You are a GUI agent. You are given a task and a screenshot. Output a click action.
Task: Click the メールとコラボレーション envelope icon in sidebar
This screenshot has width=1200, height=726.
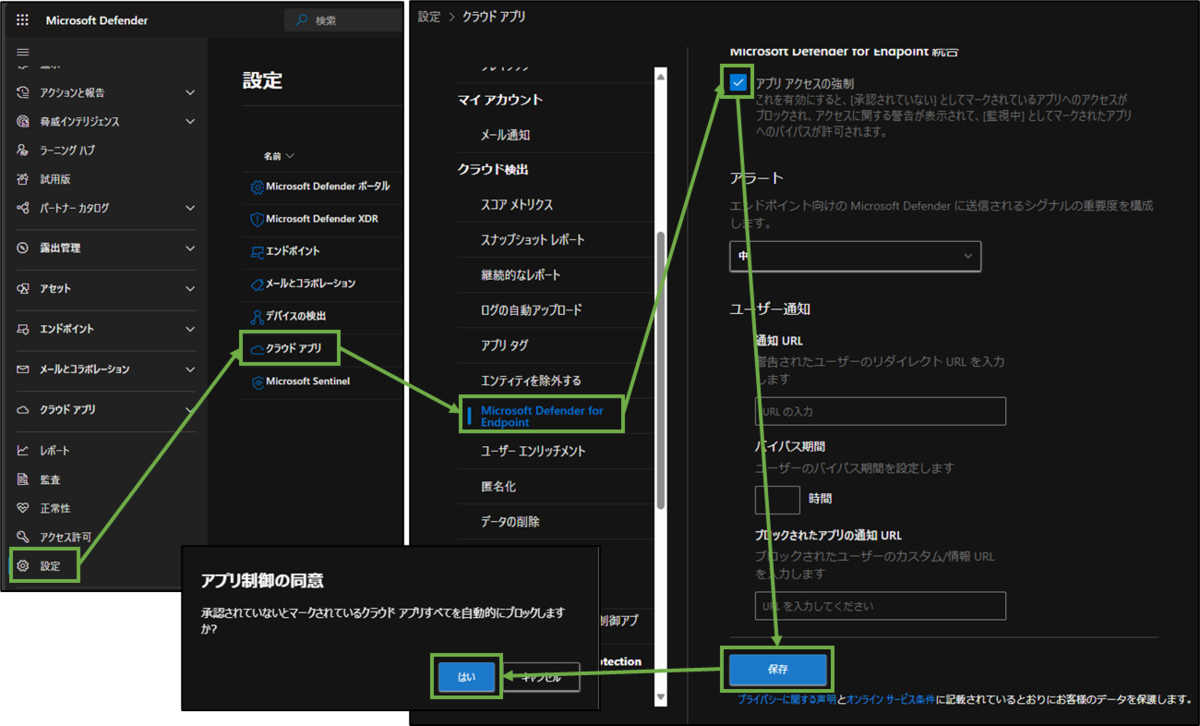click(23, 369)
